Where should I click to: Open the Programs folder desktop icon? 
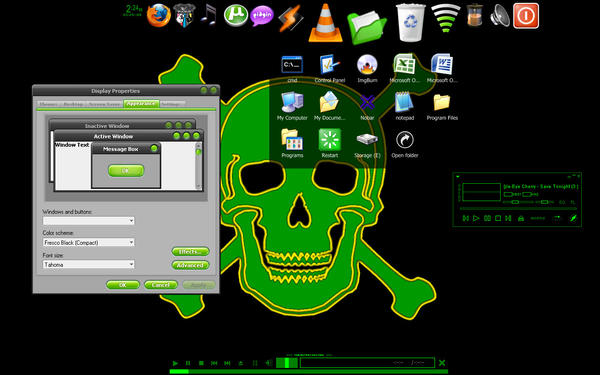(x=292, y=144)
